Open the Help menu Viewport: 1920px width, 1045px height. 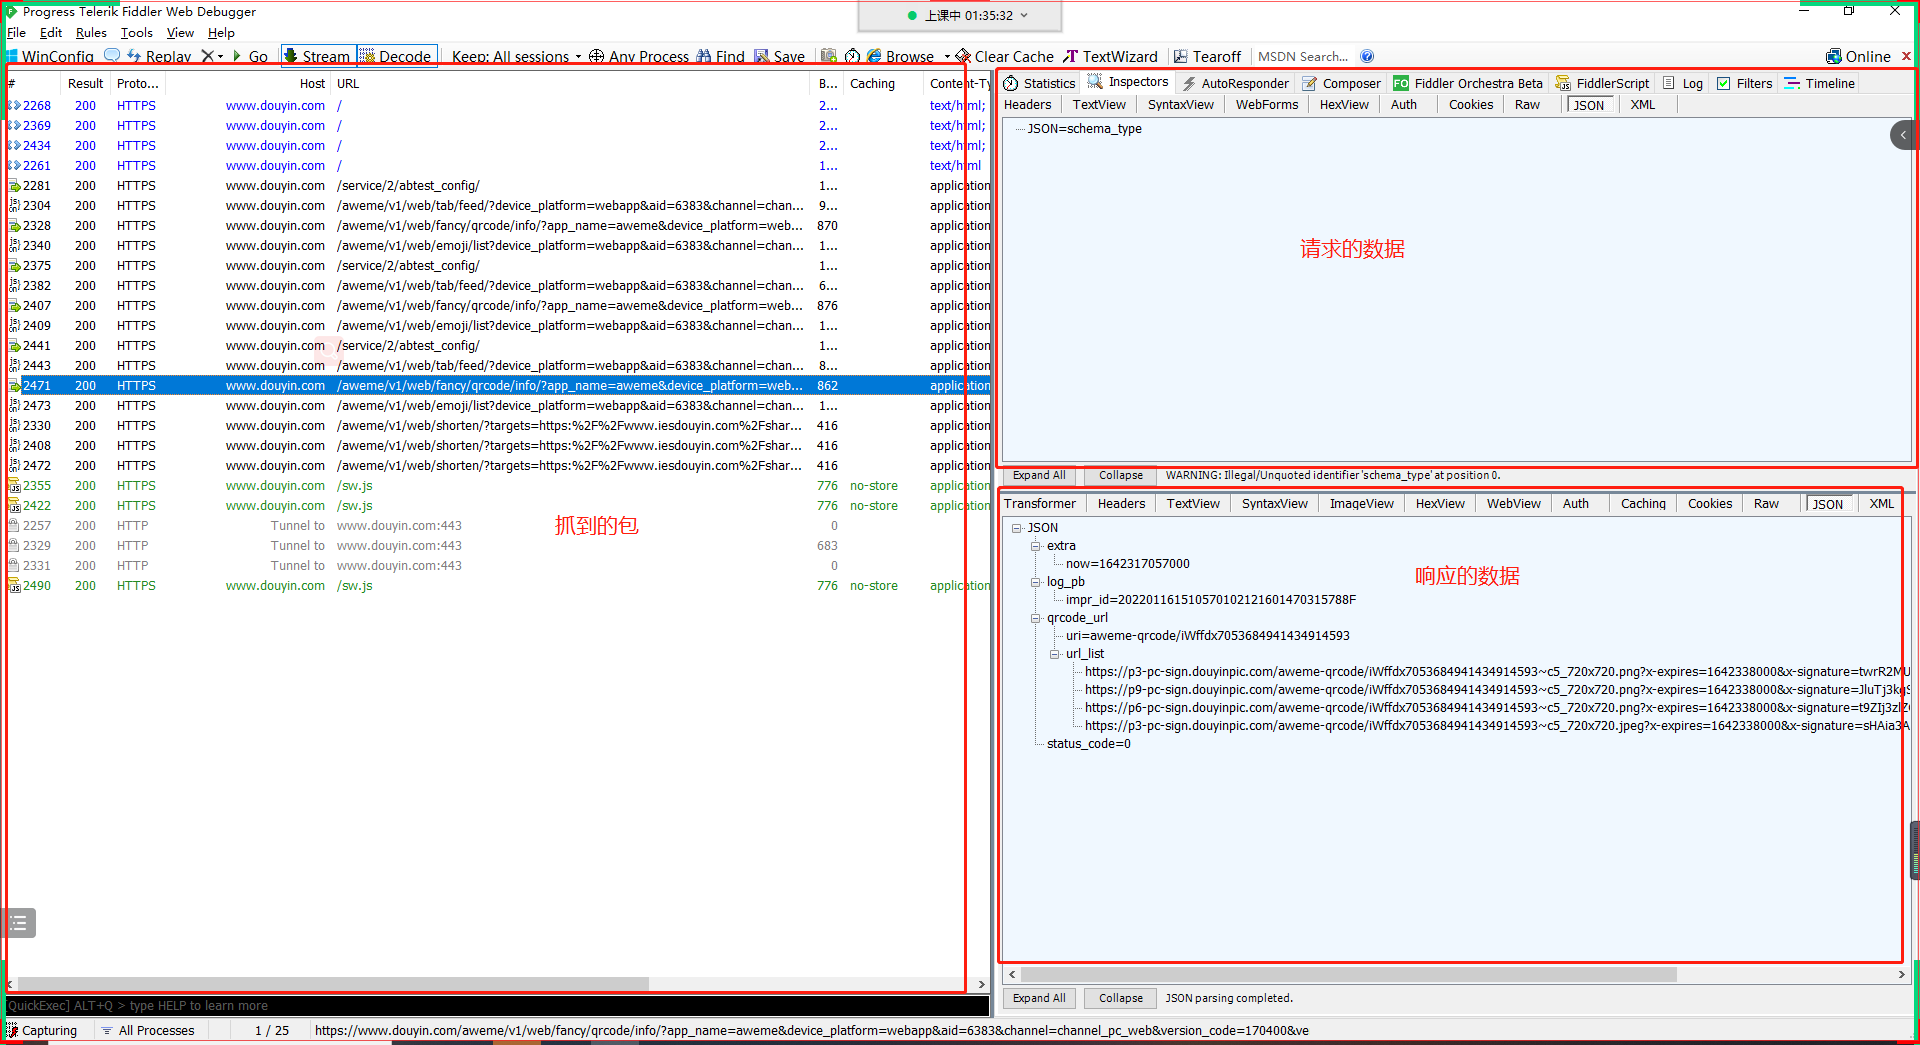(x=221, y=33)
